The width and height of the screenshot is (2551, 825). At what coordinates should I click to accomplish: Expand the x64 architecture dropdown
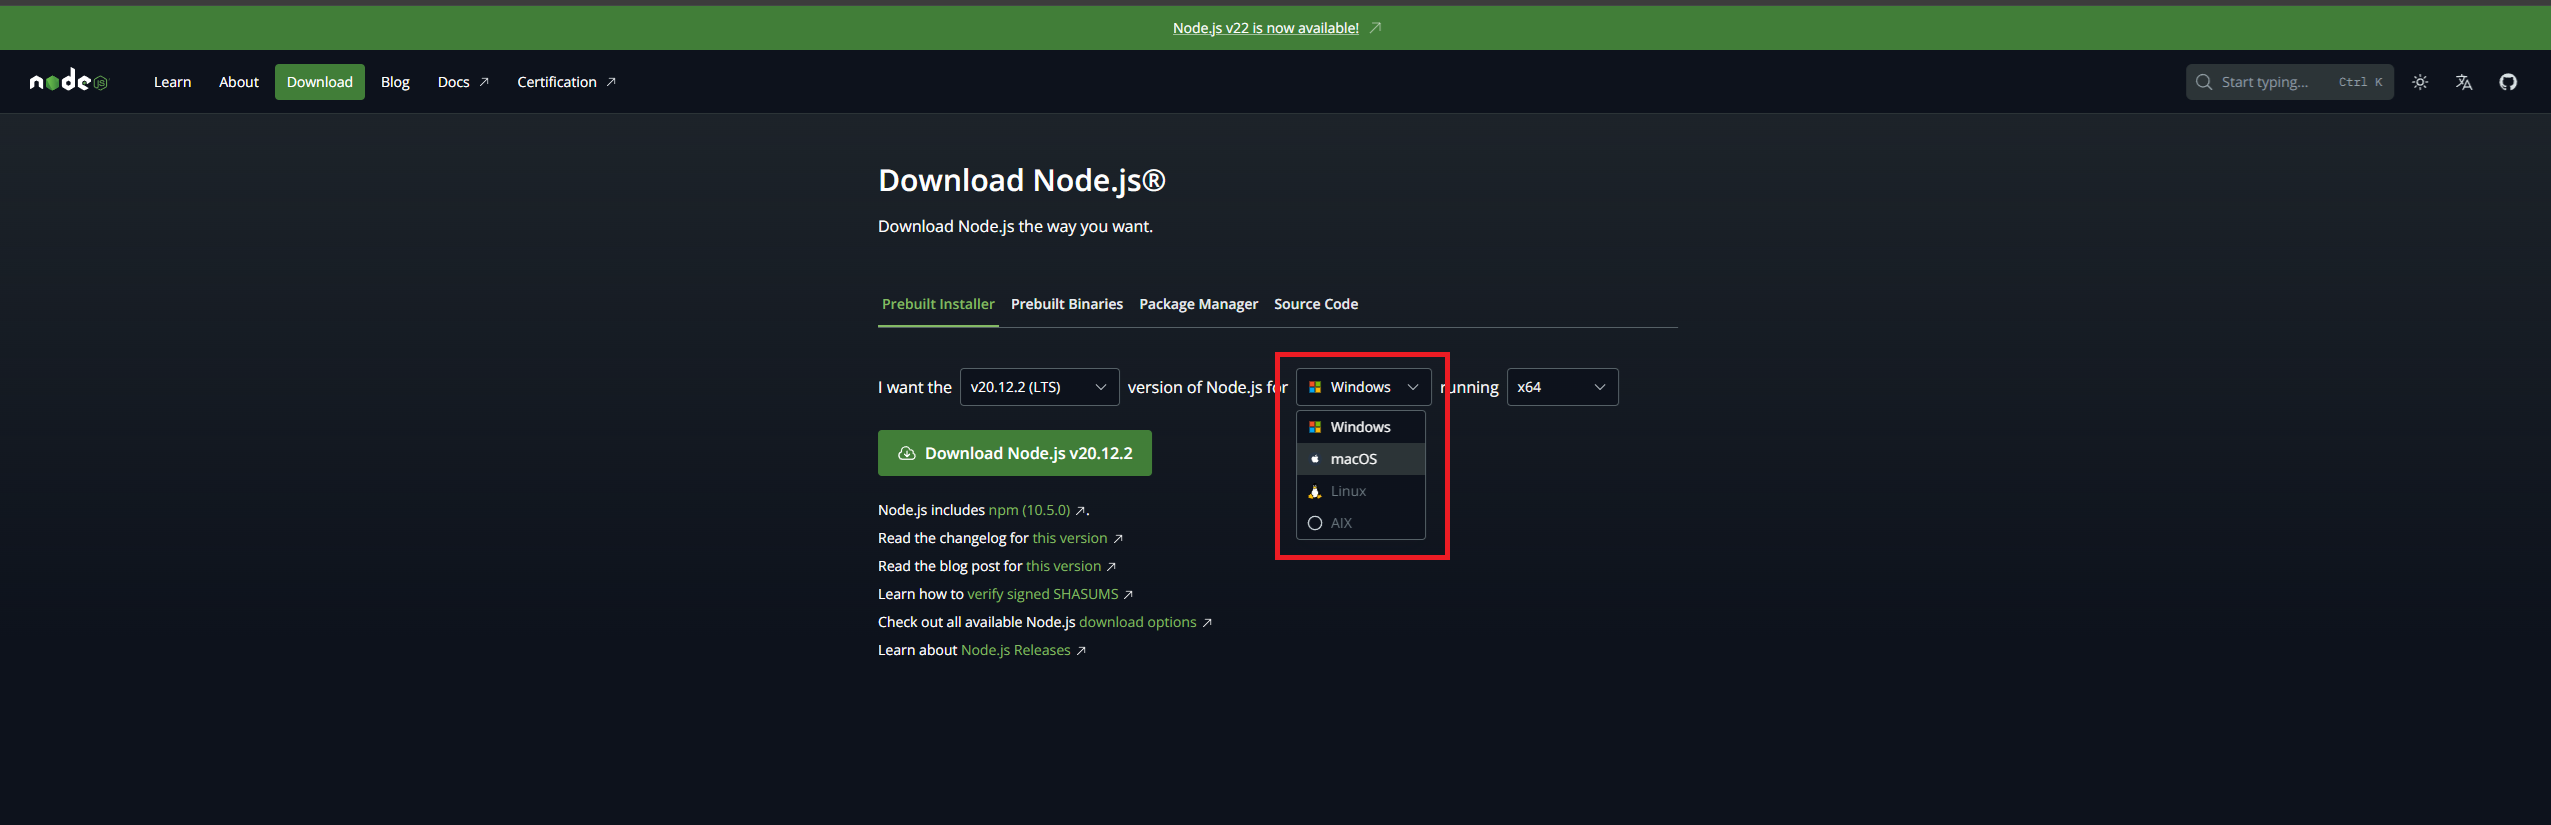(x=1561, y=387)
